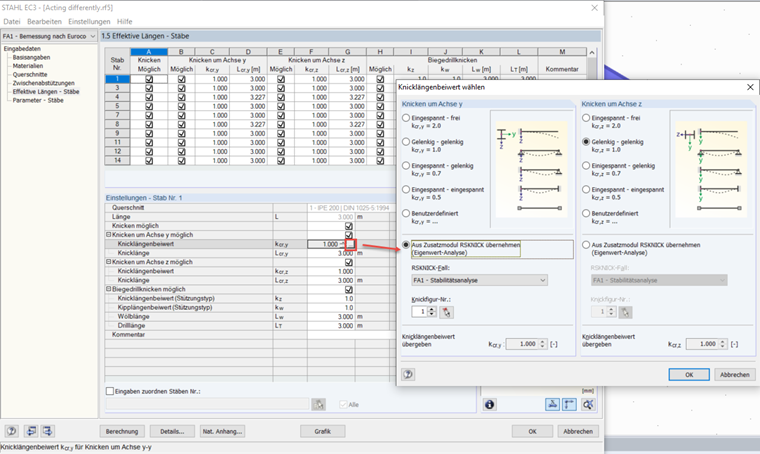The width and height of the screenshot is (760, 454).
Task: Open Zwischenabstützungen in the navigation tree
Action: click(x=44, y=83)
